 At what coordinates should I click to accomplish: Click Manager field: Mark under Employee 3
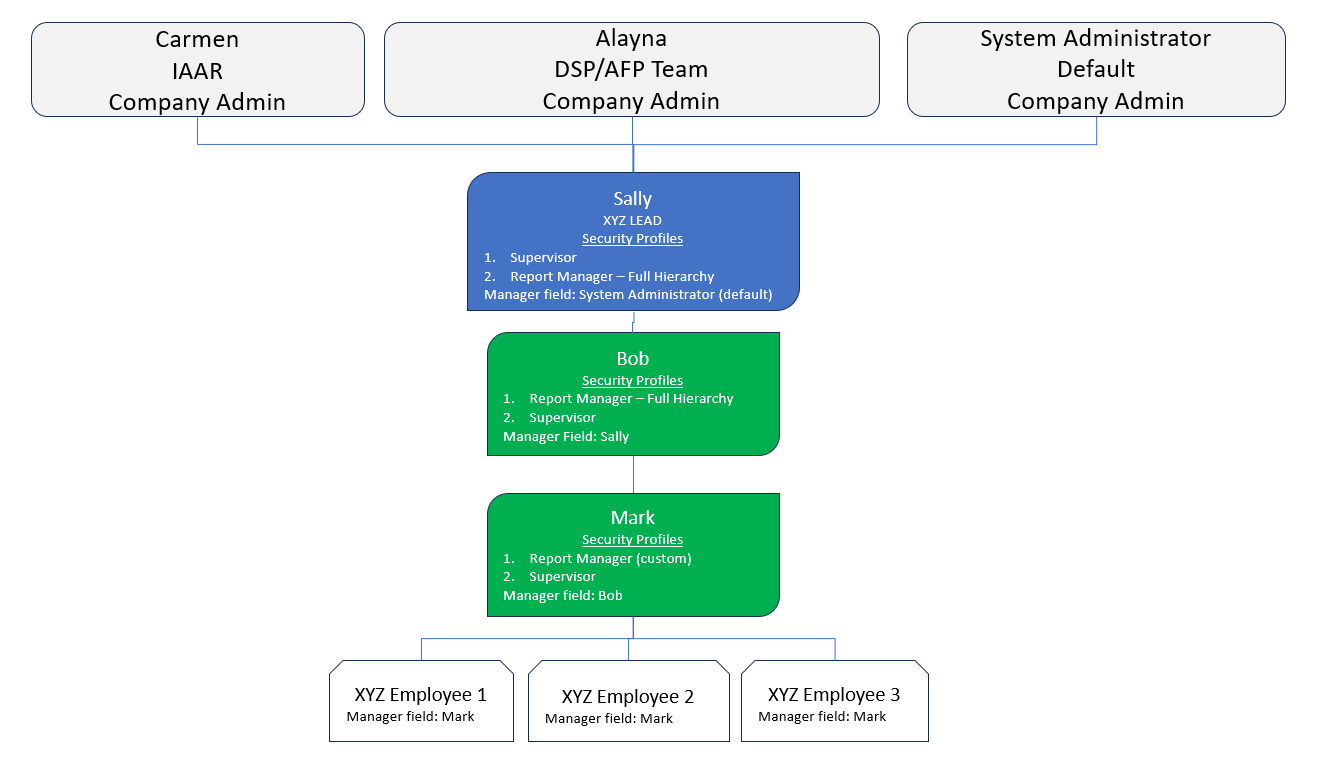822,716
